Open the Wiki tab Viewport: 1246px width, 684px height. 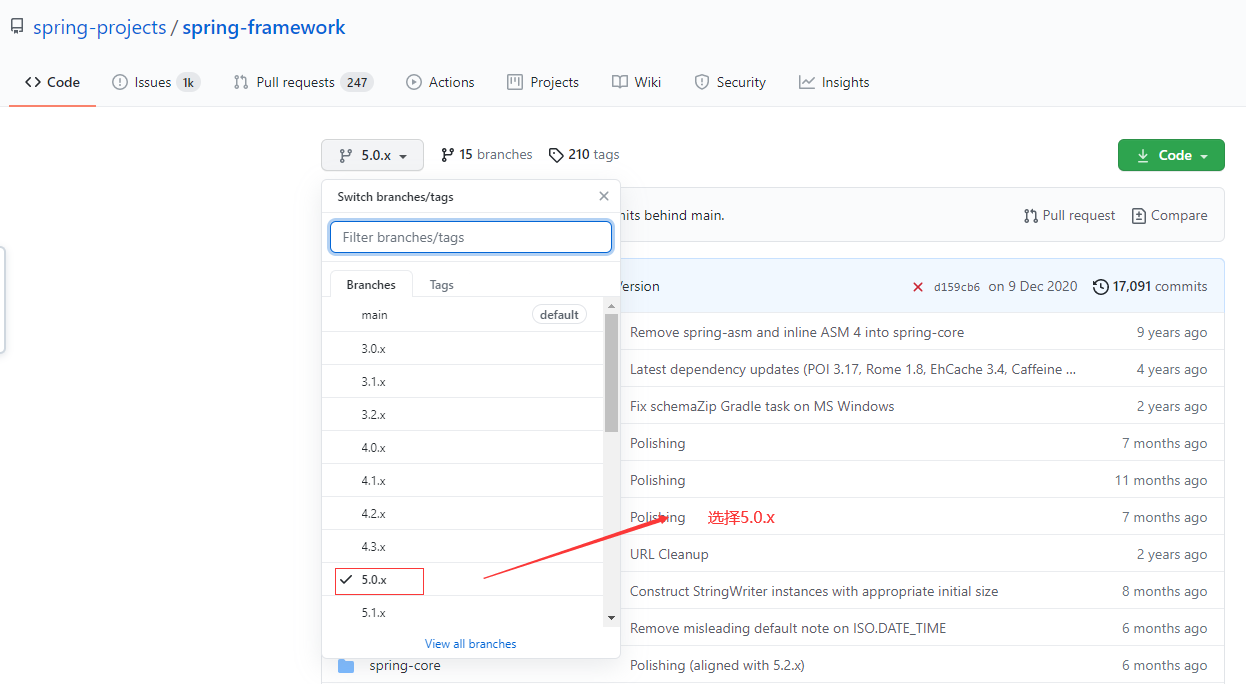coord(636,82)
